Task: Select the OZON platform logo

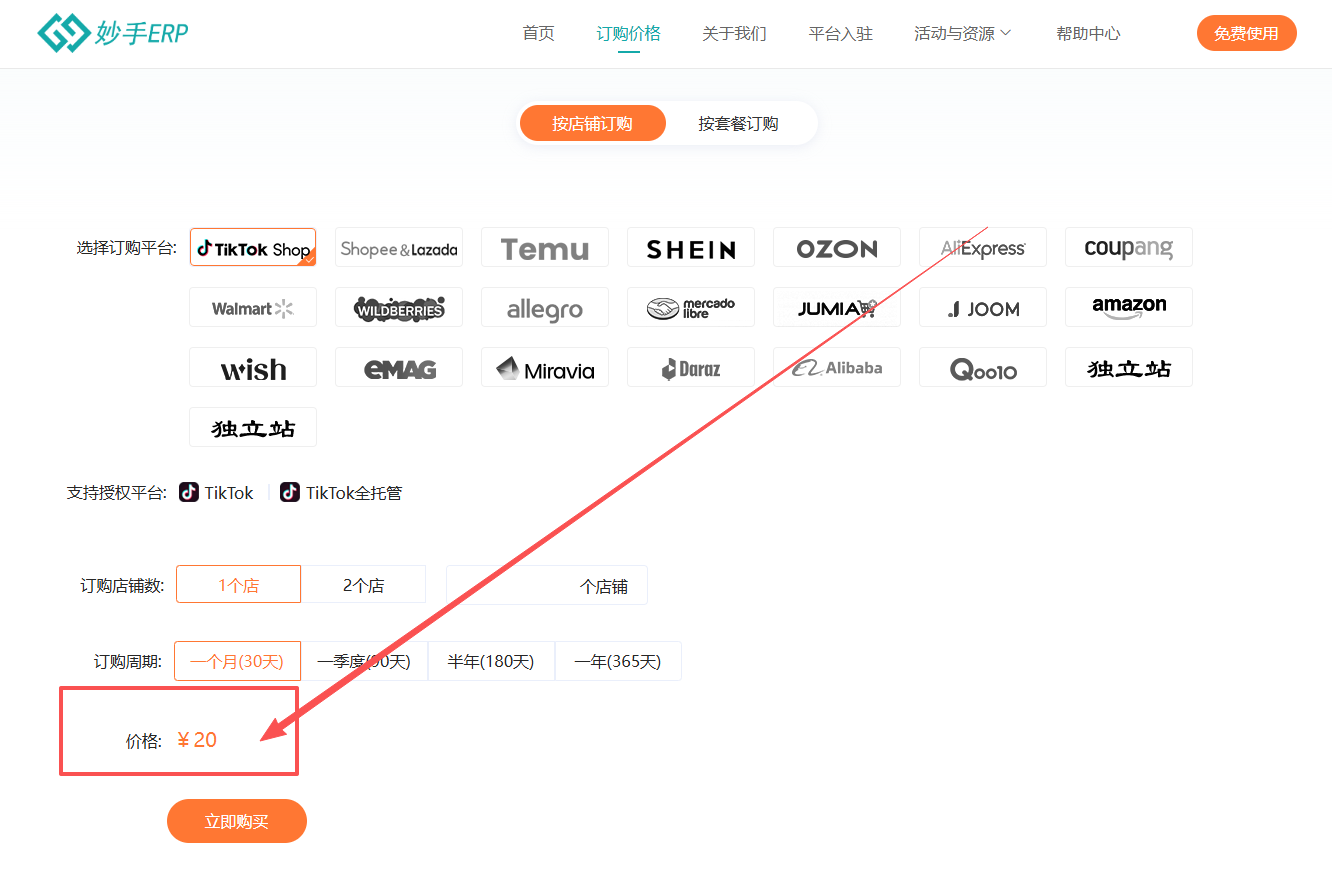Action: pos(836,248)
